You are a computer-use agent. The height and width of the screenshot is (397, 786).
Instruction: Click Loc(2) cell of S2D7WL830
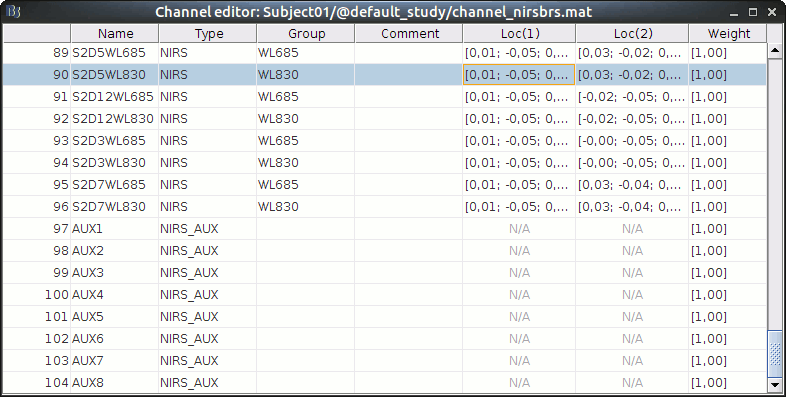(633, 207)
